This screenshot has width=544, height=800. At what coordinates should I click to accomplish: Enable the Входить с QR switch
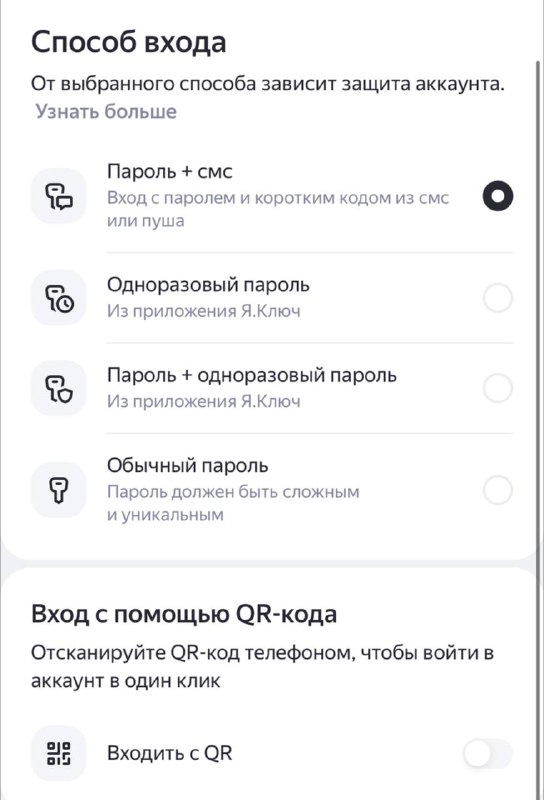pos(487,753)
